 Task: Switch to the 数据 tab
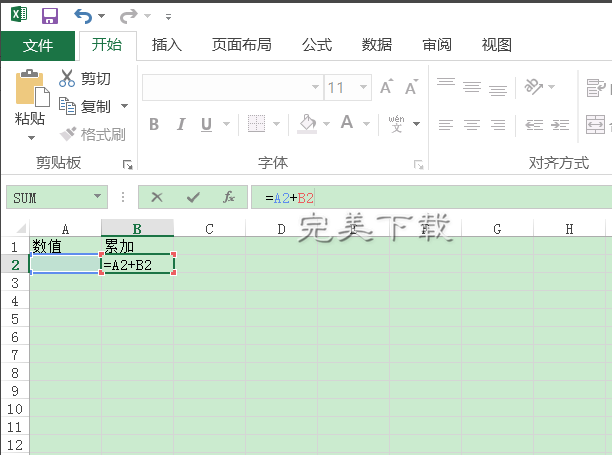(x=377, y=45)
